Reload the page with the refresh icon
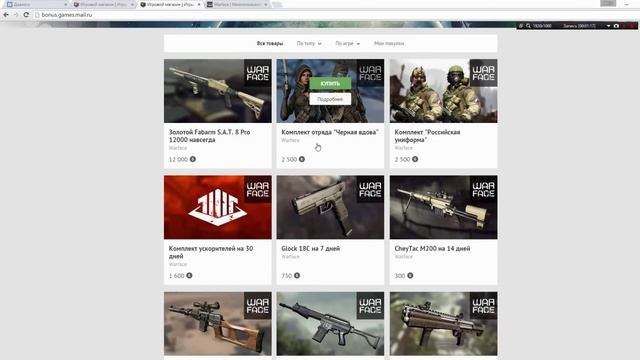Viewport: 640px width, 360px height. tap(26, 15)
